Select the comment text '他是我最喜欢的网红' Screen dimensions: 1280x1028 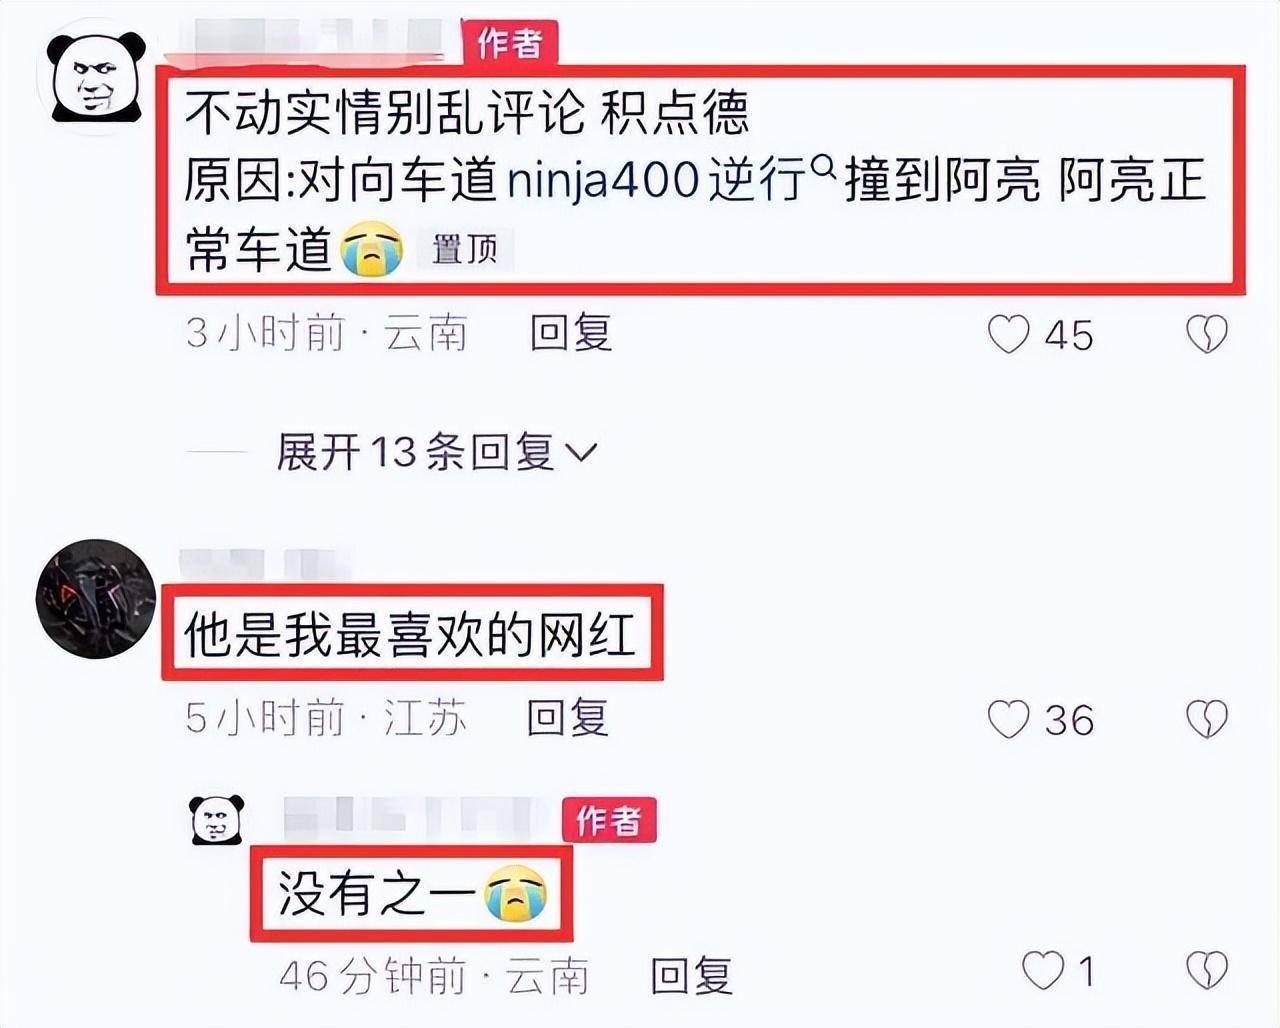[410, 634]
